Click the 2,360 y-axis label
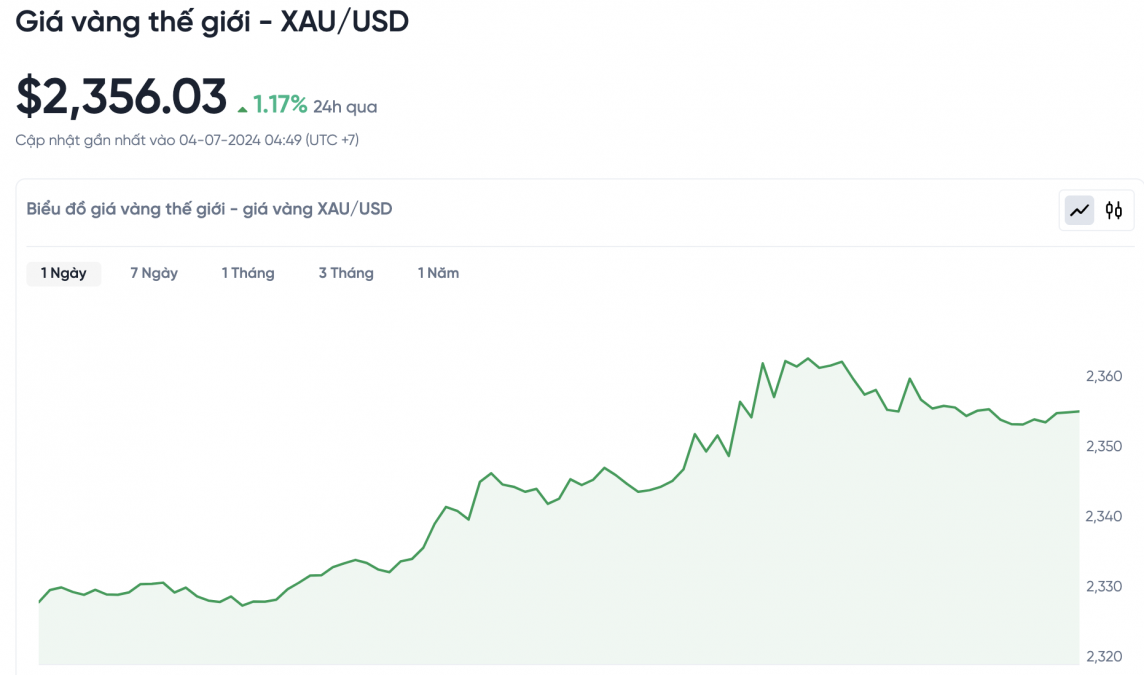 click(1104, 377)
